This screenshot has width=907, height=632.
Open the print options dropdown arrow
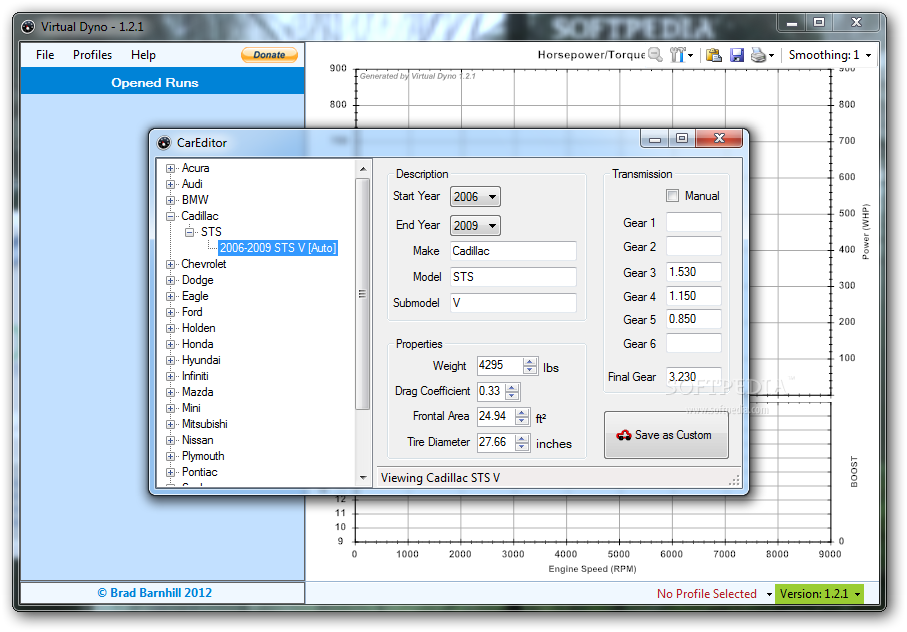tap(771, 56)
